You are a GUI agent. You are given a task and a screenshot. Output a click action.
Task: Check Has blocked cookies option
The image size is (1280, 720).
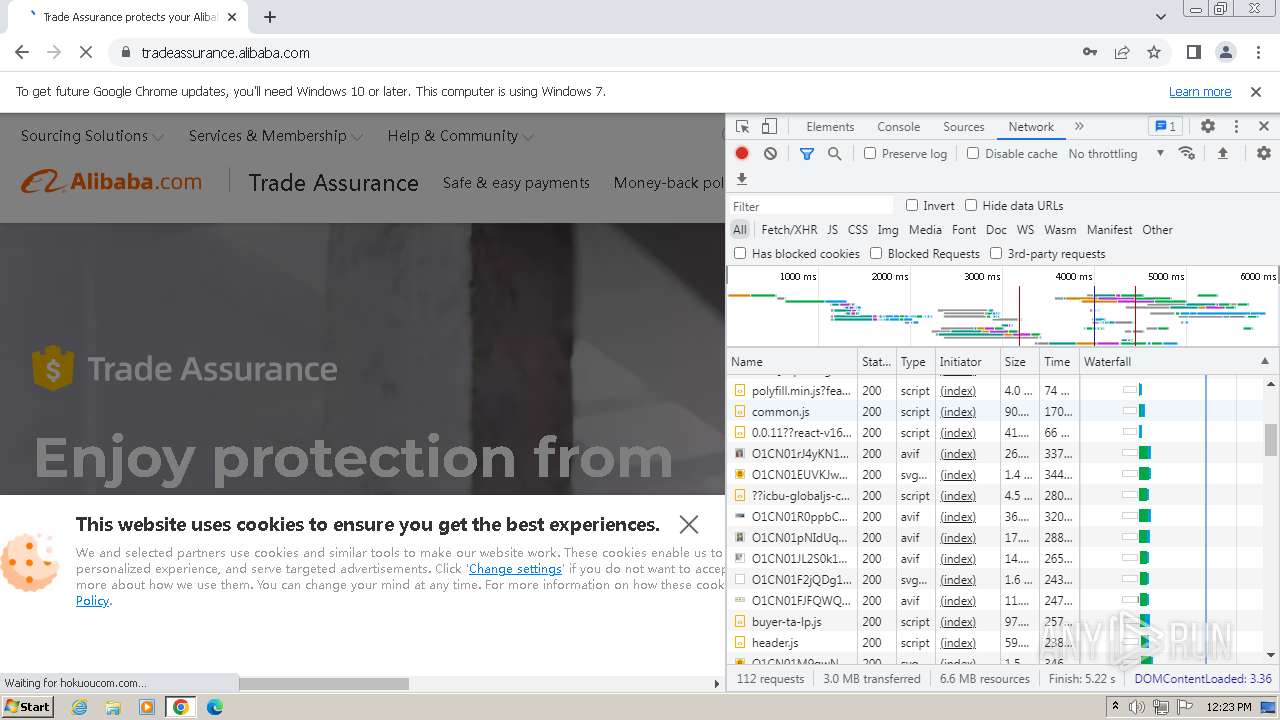tap(740, 254)
